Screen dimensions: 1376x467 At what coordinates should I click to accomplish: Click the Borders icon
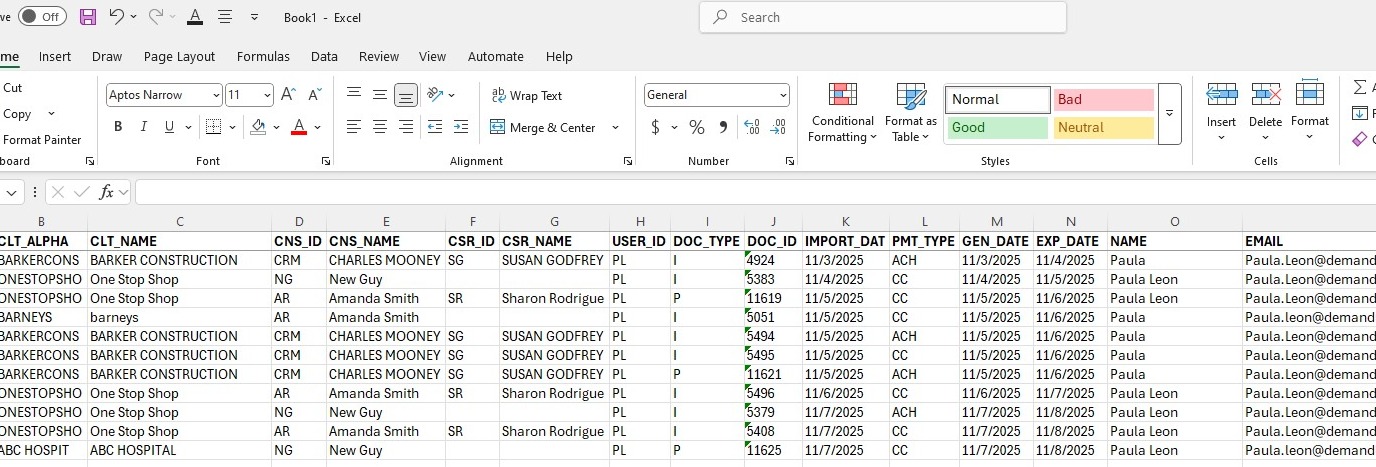213,127
